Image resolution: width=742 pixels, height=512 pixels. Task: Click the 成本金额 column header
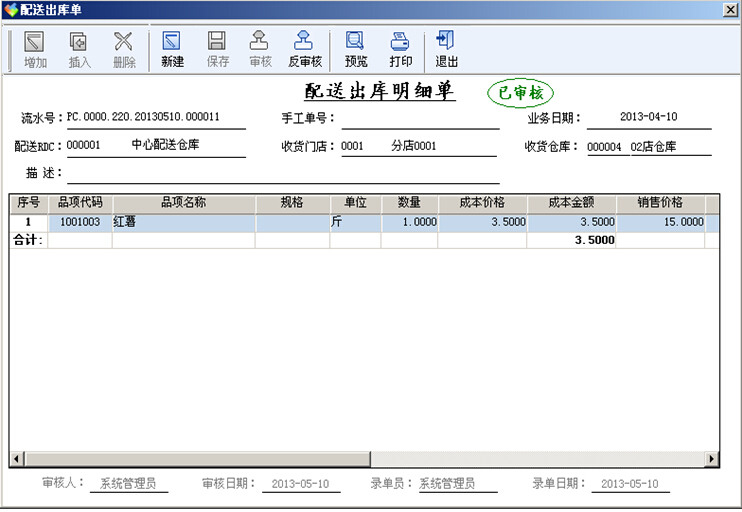[x=571, y=202]
